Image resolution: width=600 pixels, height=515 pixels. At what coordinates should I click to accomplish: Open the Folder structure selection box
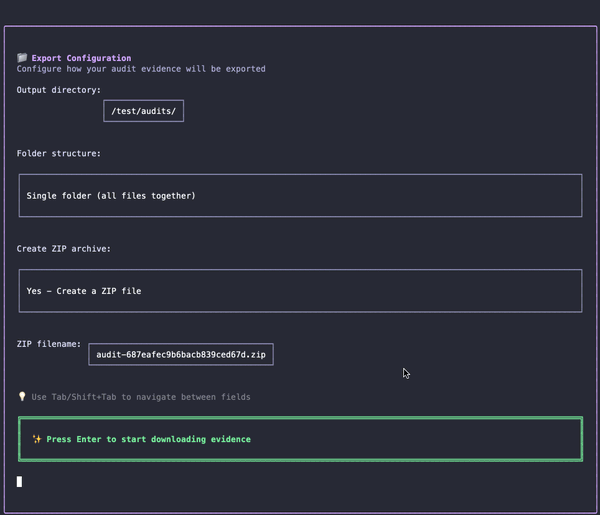(300, 195)
